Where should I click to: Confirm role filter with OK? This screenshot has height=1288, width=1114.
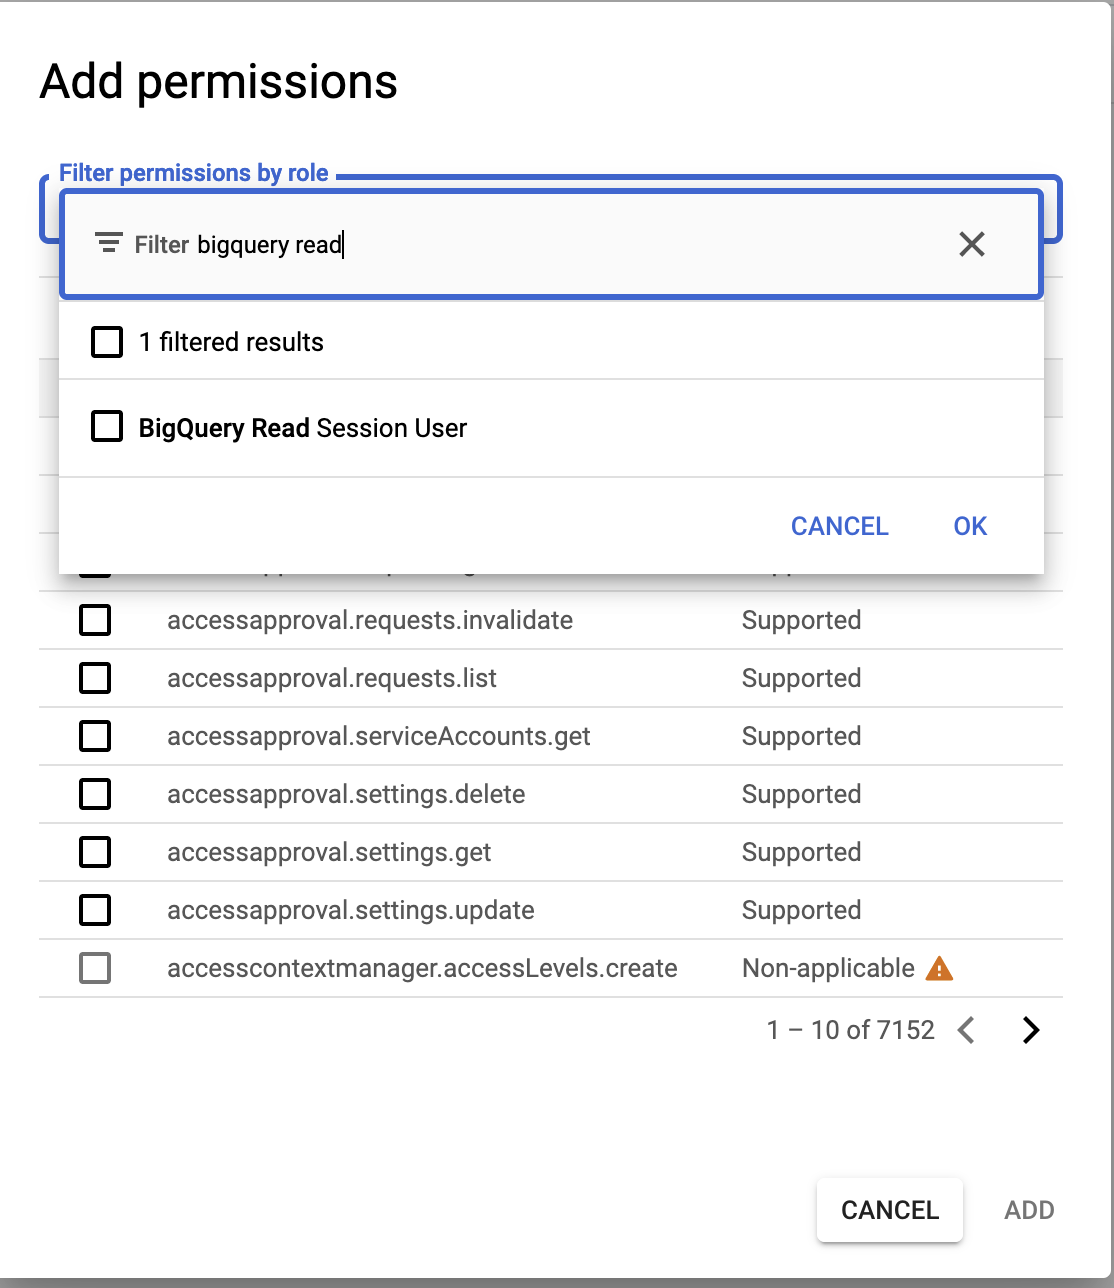click(x=970, y=526)
